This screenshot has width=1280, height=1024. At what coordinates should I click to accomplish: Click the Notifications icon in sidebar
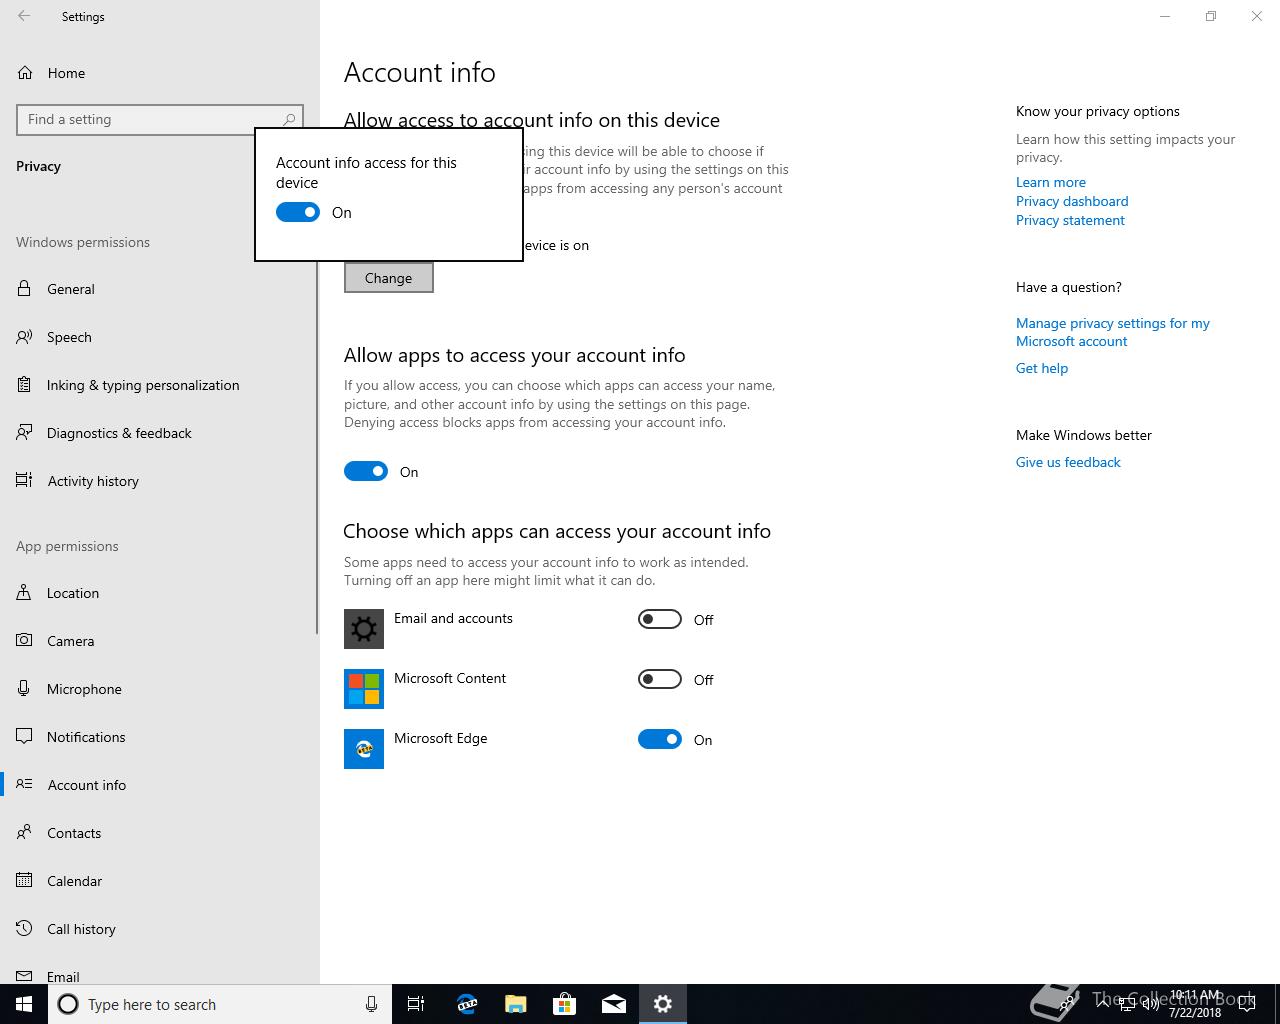[24, 737]
